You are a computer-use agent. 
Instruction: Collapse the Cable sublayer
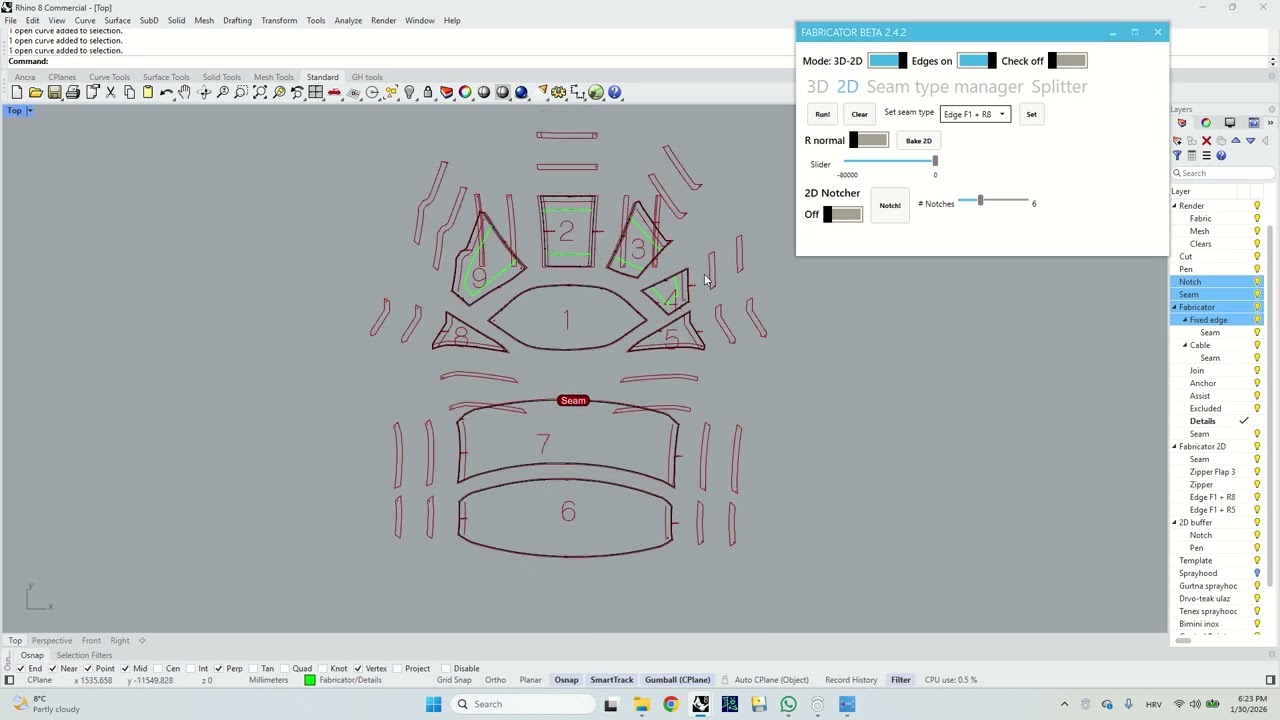tap(1185, 345)
